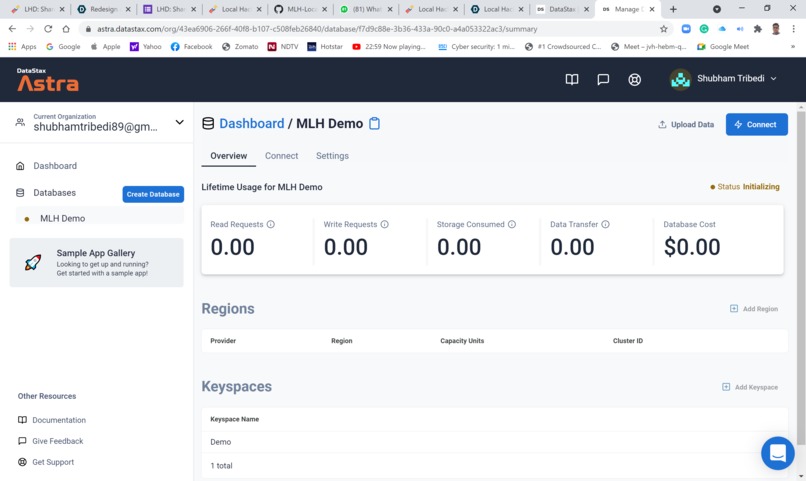Image resolution: width=806 pixels, height=481 pixels.
Task: Bookmark this page with star icon
Action: [664, 29]
